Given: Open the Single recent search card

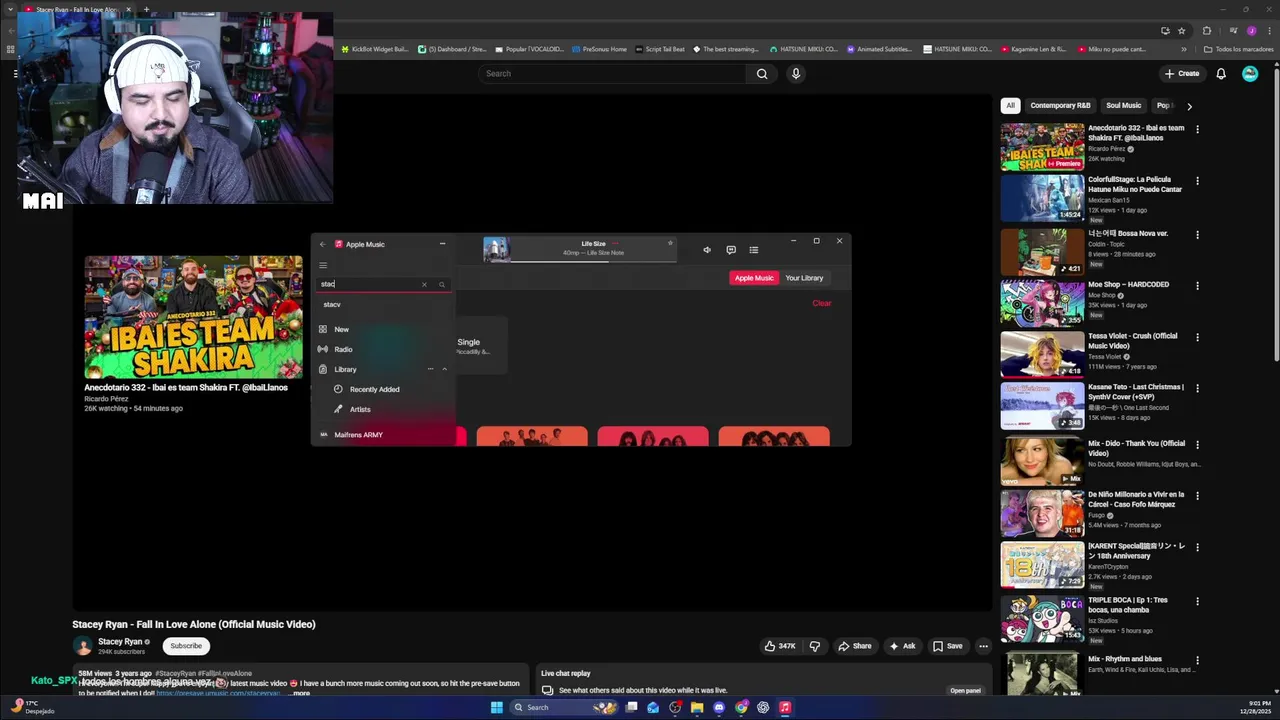Looking at the screenshot, I should pyautogui.click(x=481, y=345).
